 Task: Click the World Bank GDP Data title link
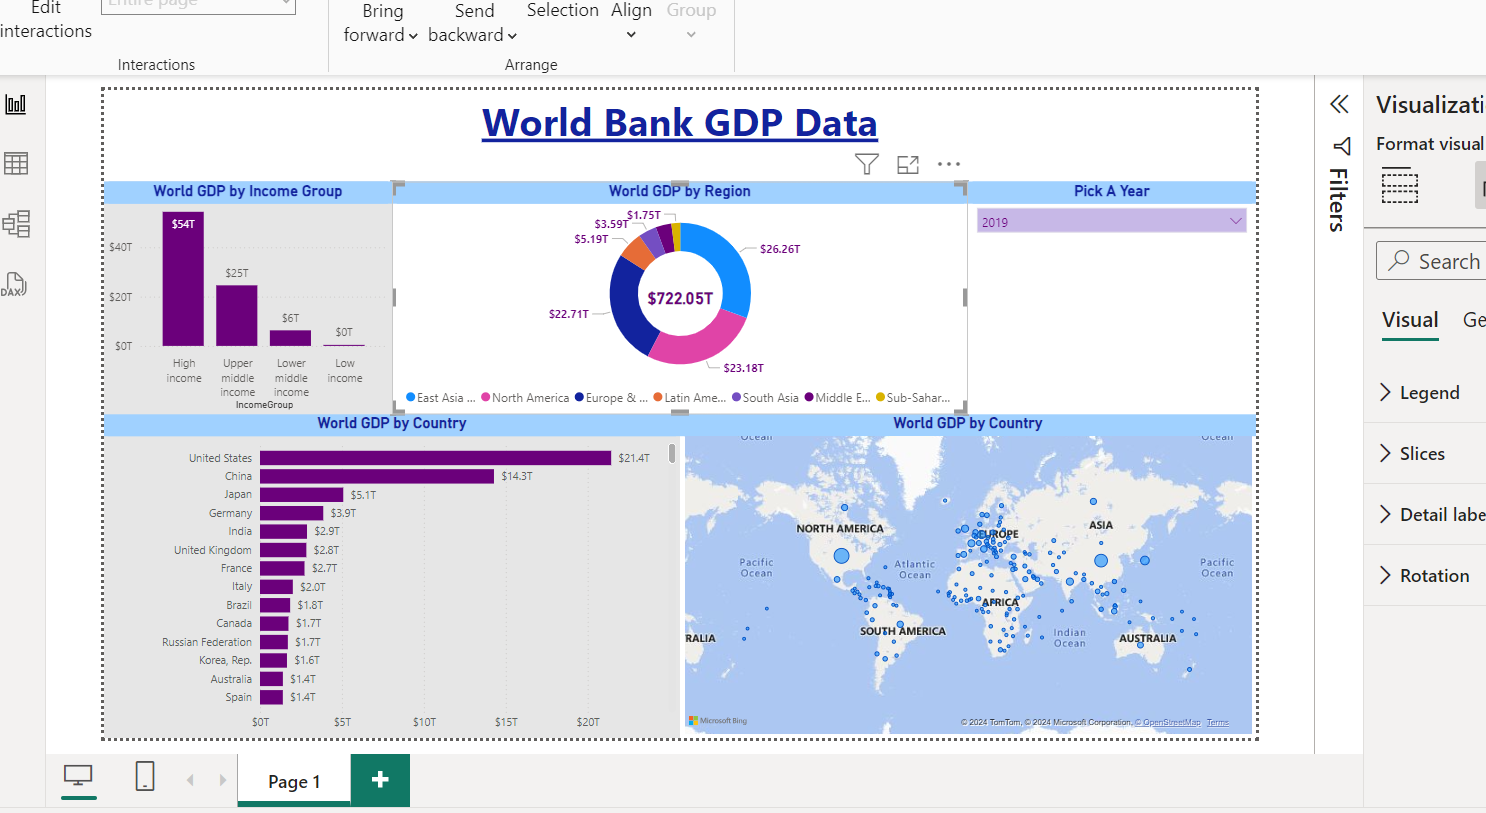(x=680, y=123)
